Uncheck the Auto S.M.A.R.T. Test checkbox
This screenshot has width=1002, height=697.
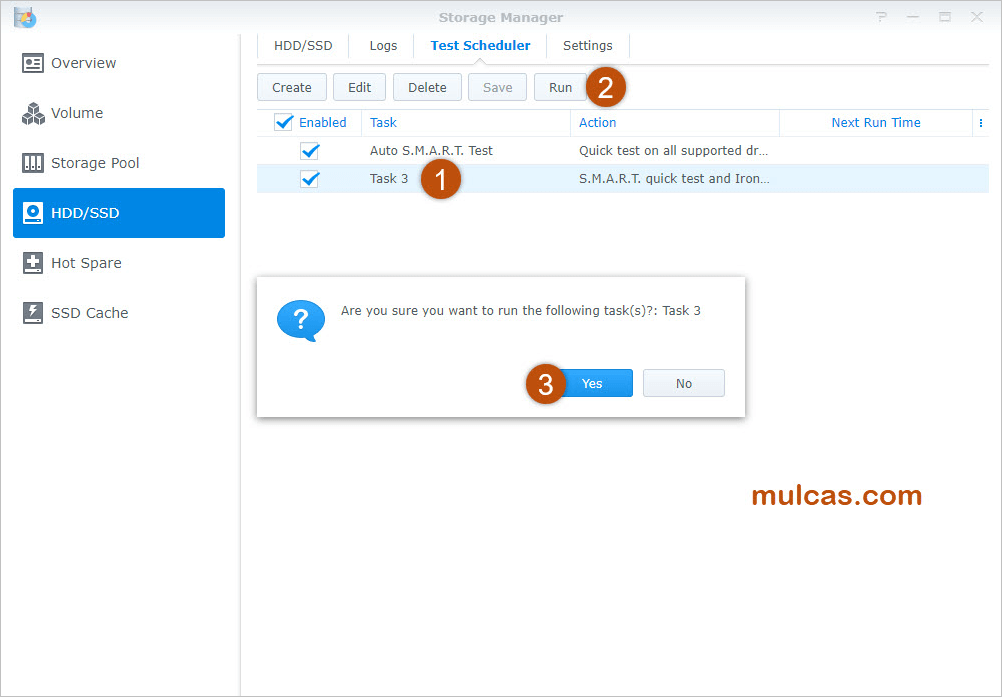click(310, 151)
